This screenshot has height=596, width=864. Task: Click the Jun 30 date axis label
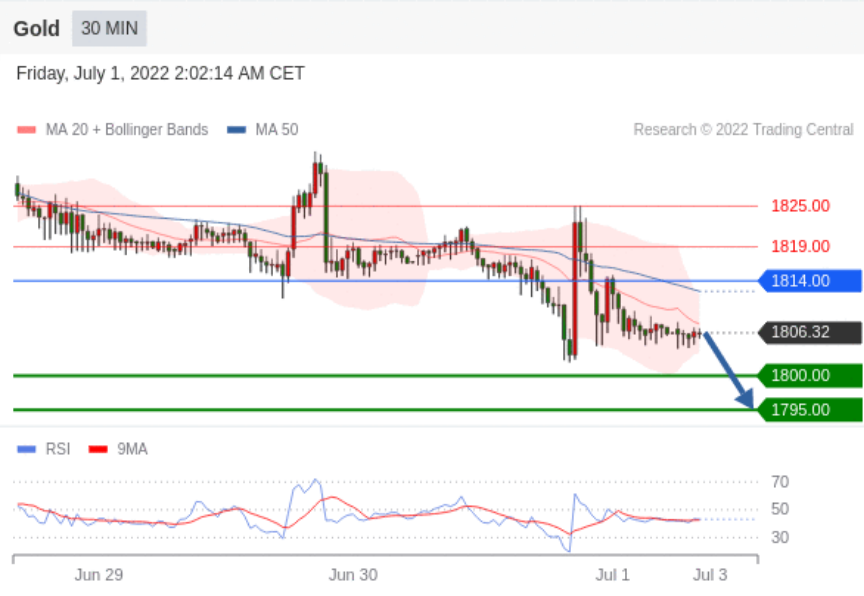[353, 575]
